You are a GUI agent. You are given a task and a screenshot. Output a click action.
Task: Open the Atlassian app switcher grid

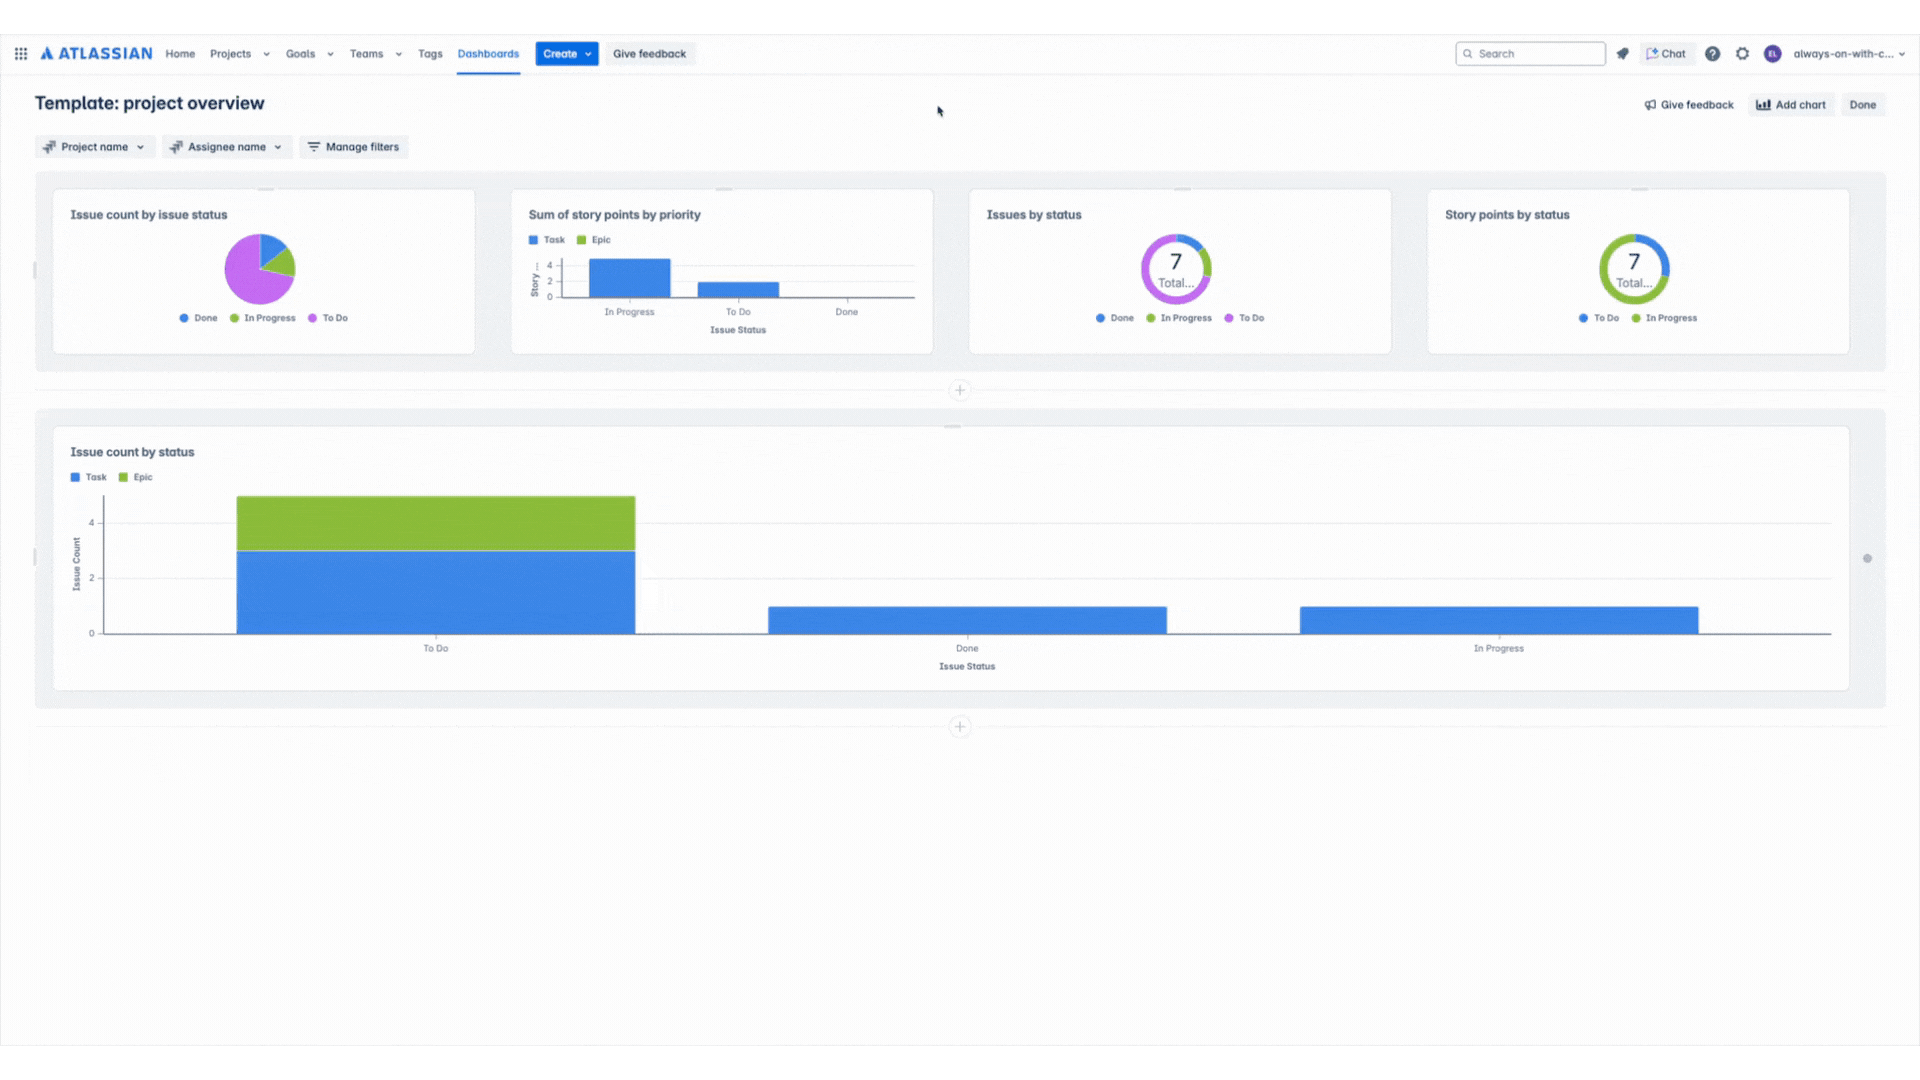[x=20, y=54]
